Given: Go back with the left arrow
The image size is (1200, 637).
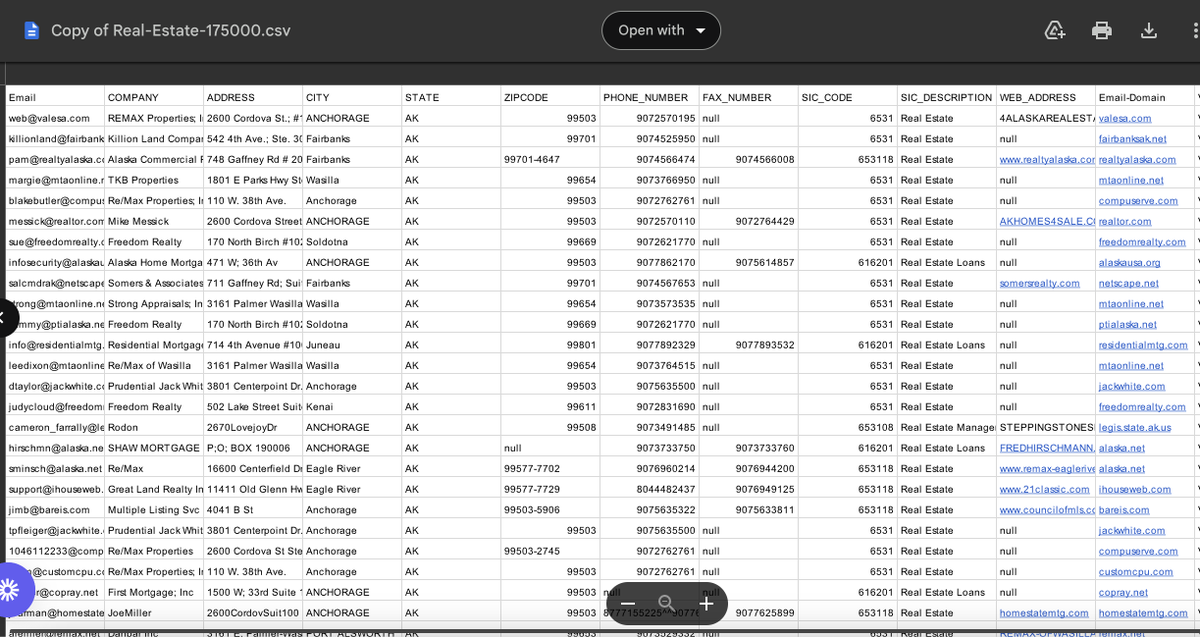Looking at the screenshot, I should pyautogui.click(x=4, y=318).
